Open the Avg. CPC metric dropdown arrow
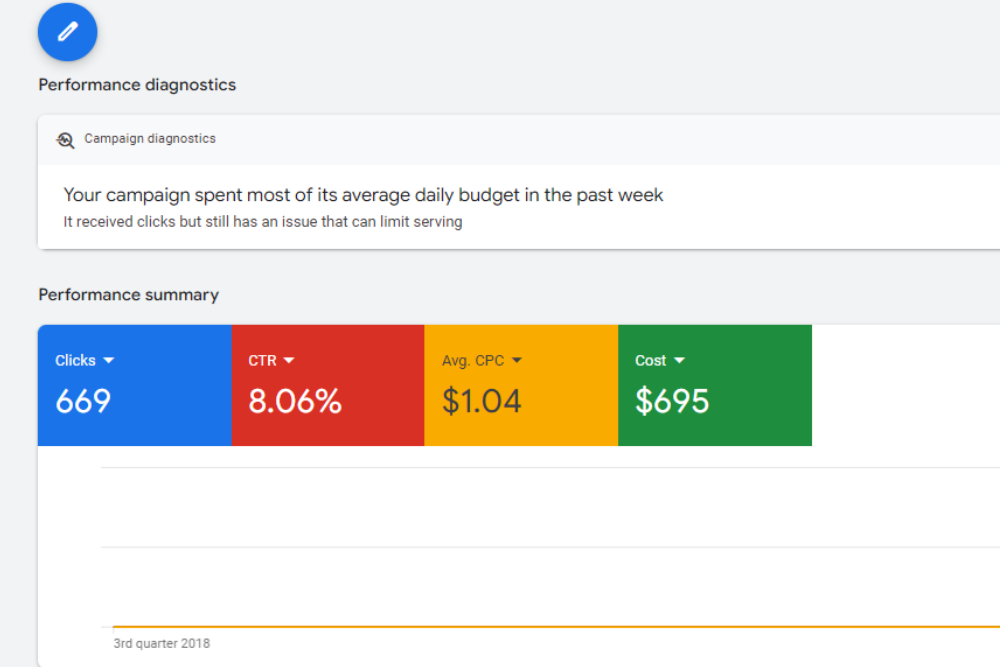 tap(517, 360)
